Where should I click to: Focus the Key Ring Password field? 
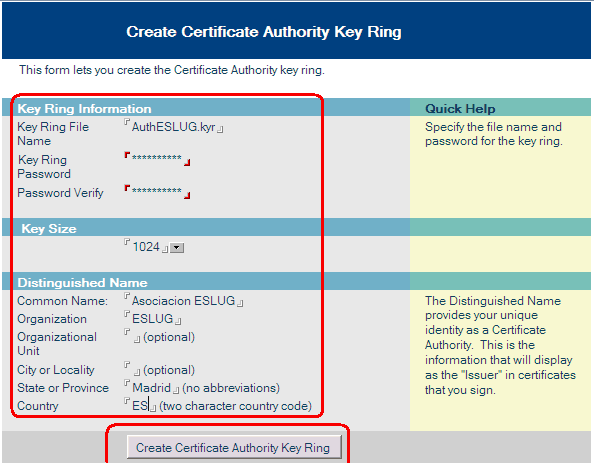pos(157,158)
